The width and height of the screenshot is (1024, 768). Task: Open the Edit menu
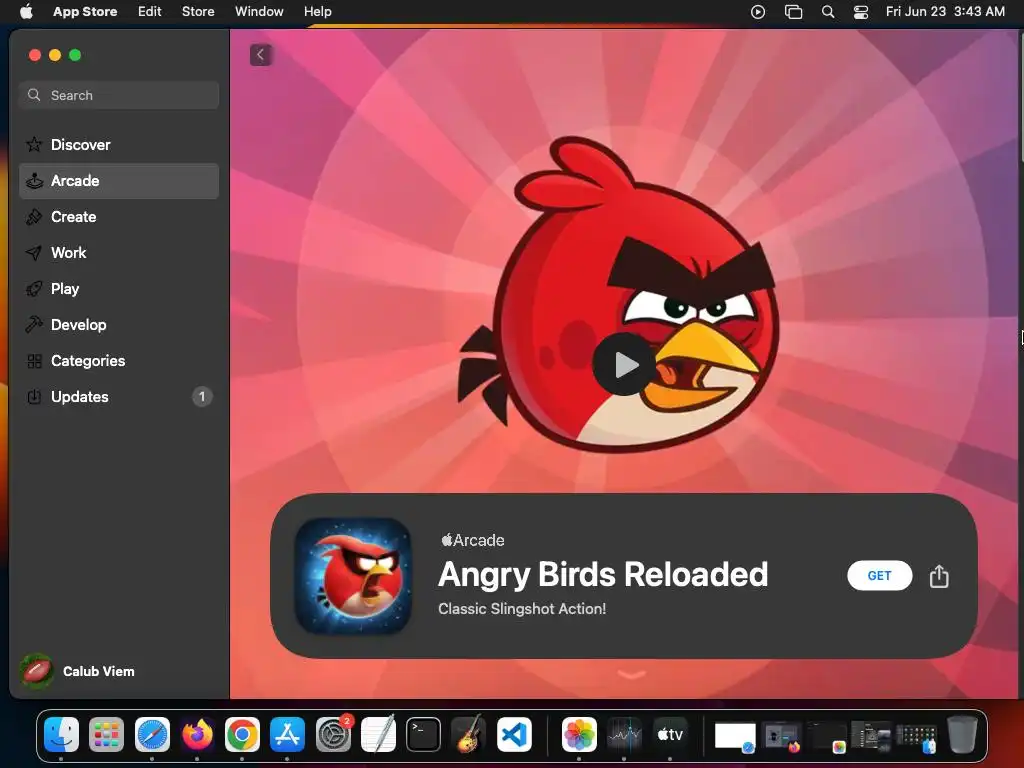tap(150, 12)
